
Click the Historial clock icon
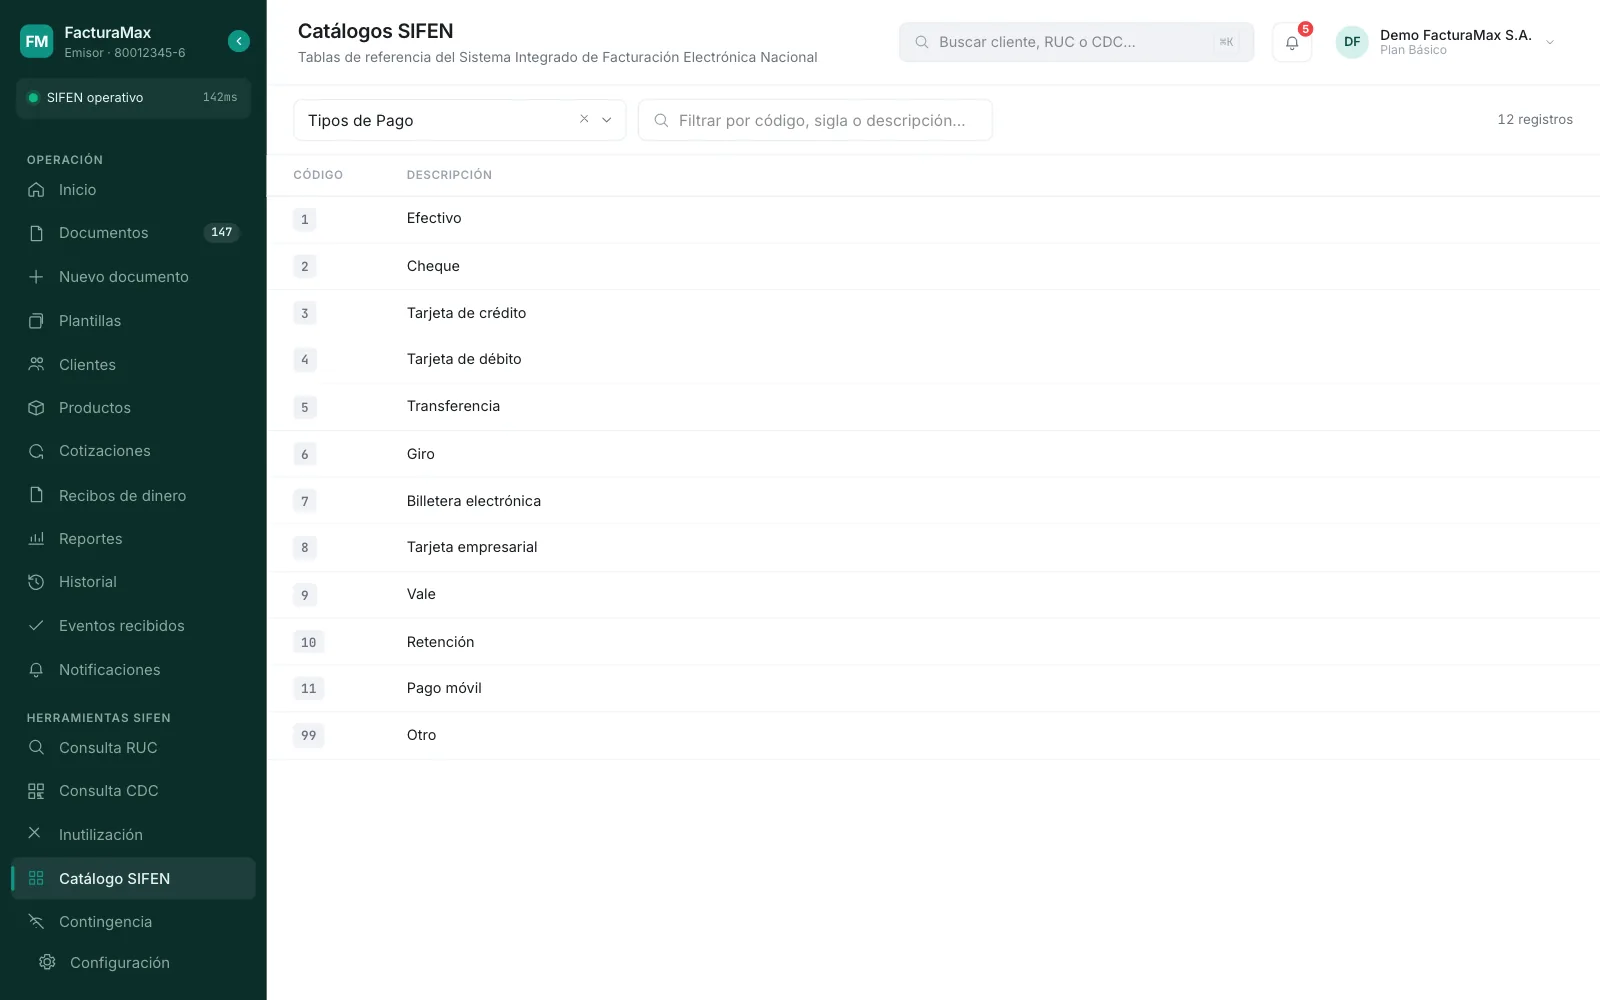pos(36,582)
